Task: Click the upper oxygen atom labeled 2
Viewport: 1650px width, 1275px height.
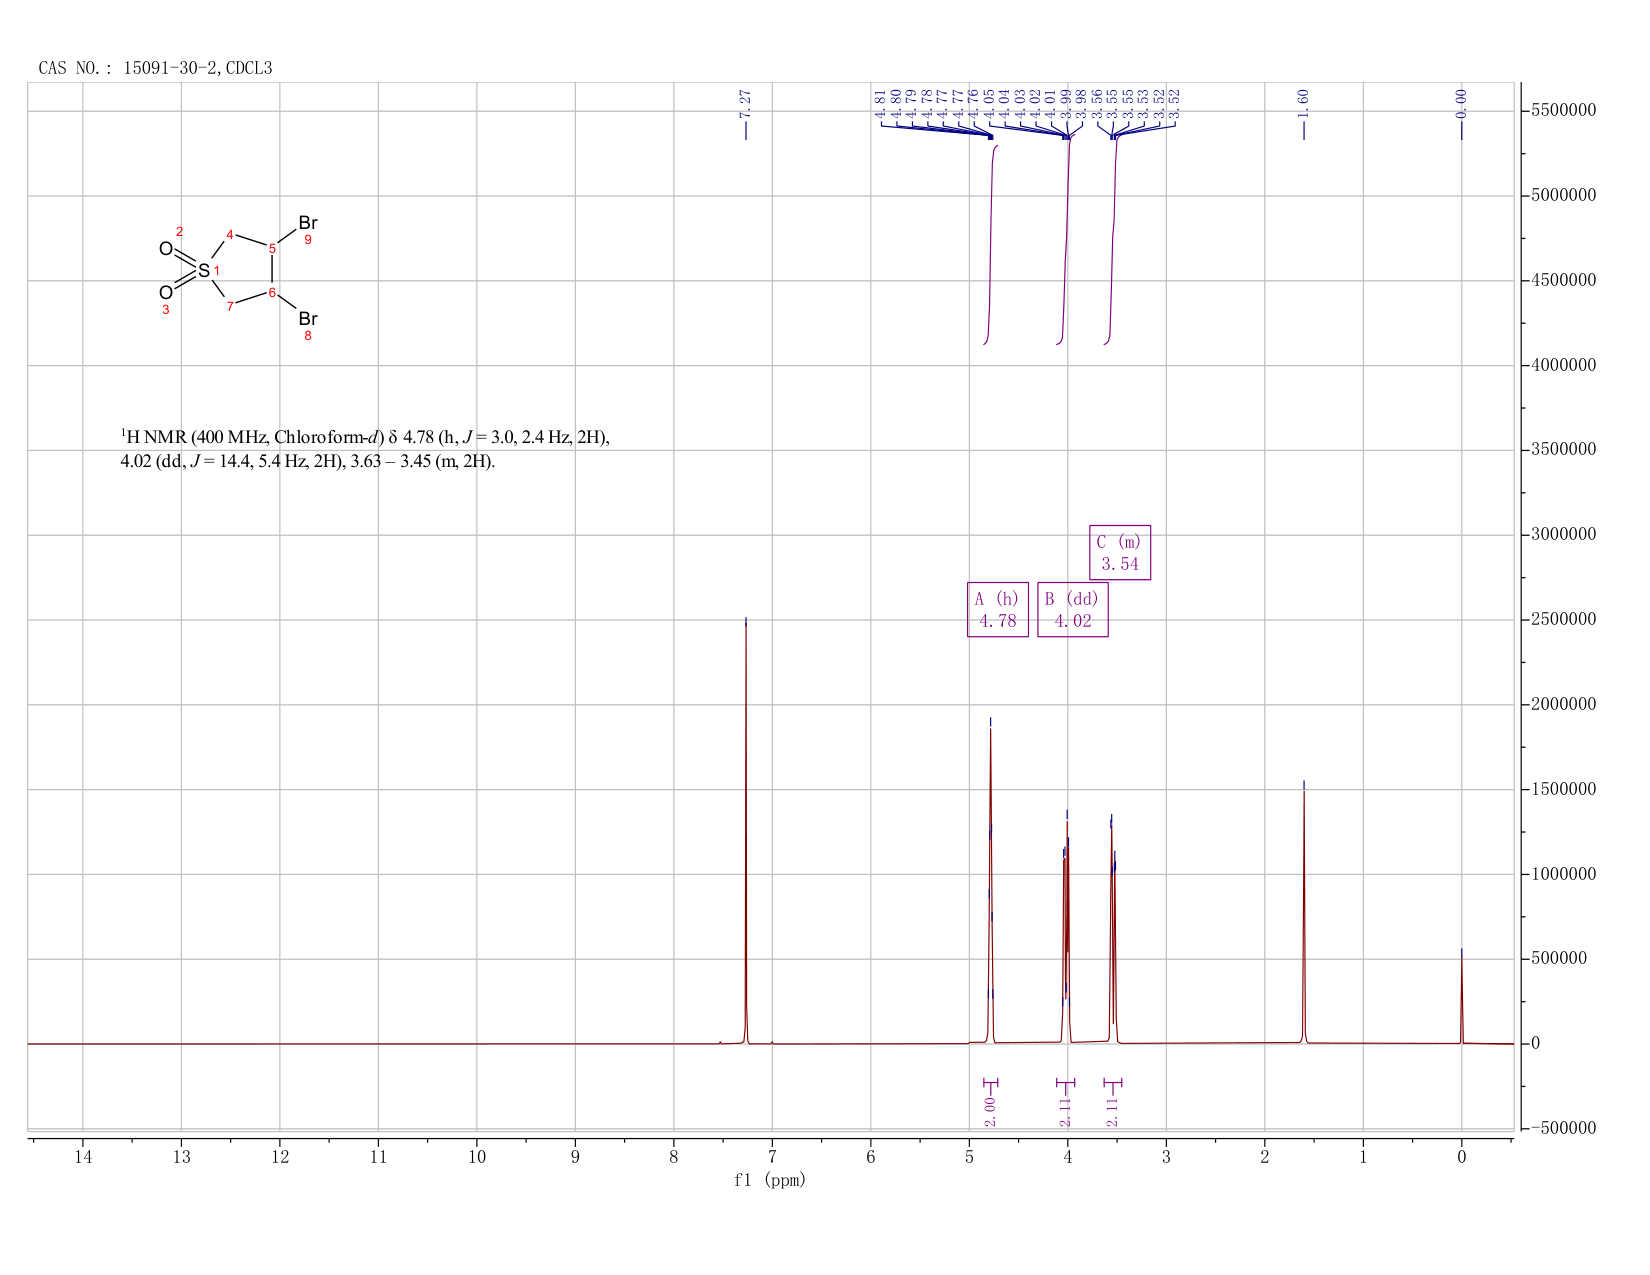Action: click(166, 249)
